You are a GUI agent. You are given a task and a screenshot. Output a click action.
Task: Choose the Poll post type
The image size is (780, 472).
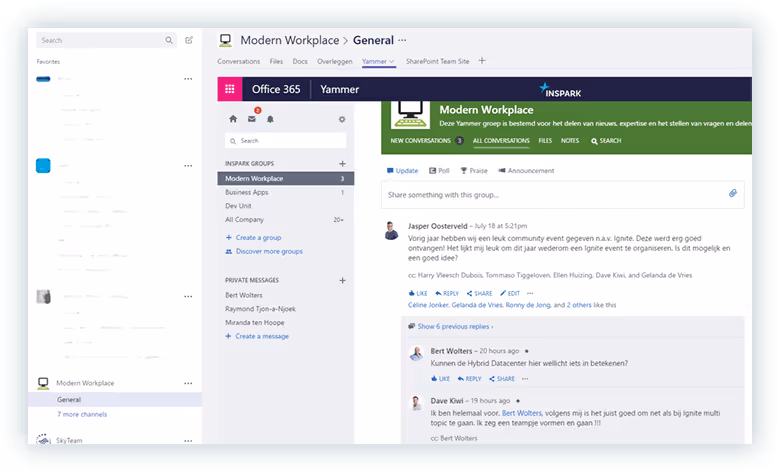point(439,171)
